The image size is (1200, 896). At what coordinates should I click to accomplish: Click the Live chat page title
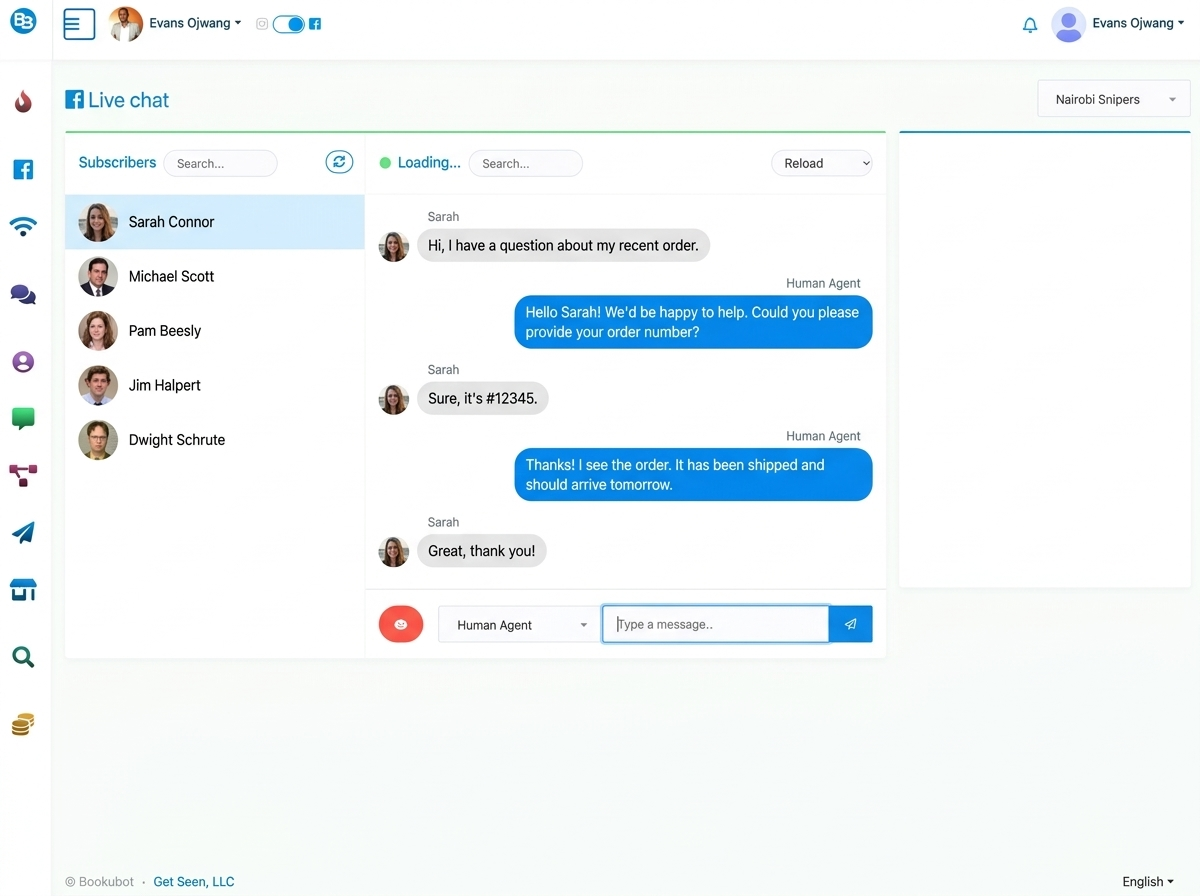click(x=128, y=100)
